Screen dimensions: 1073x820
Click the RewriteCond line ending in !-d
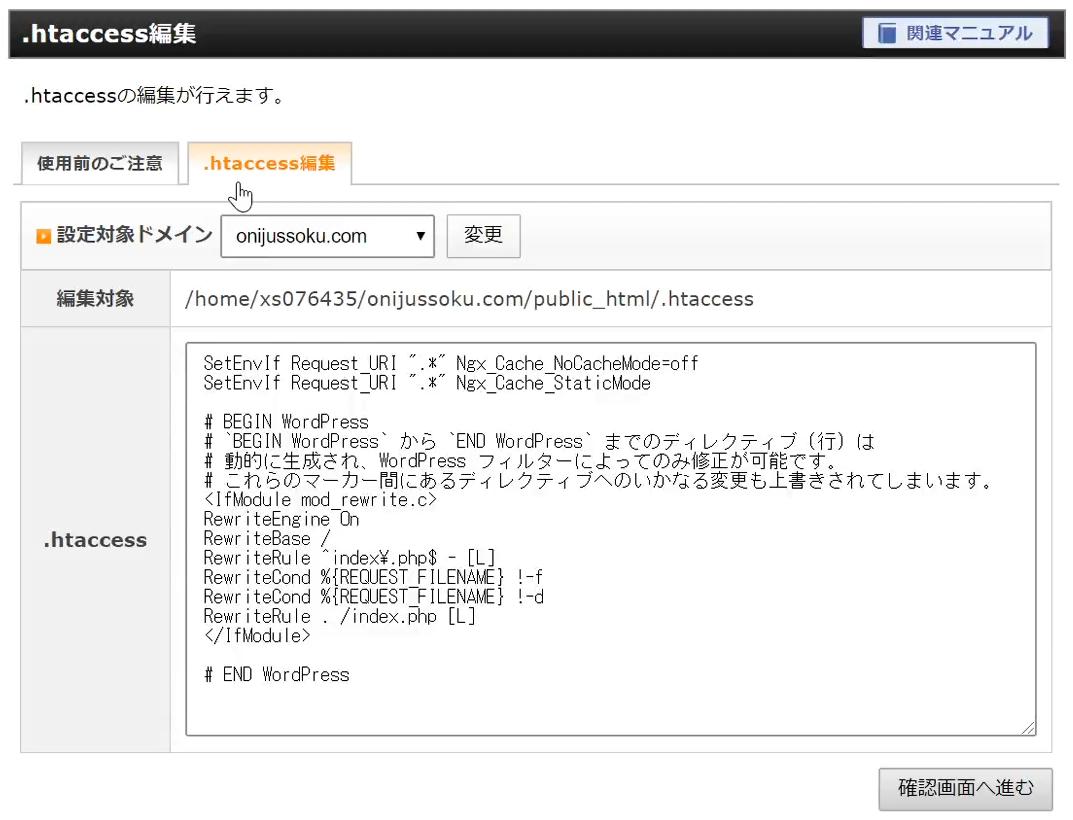coord(374,597)
